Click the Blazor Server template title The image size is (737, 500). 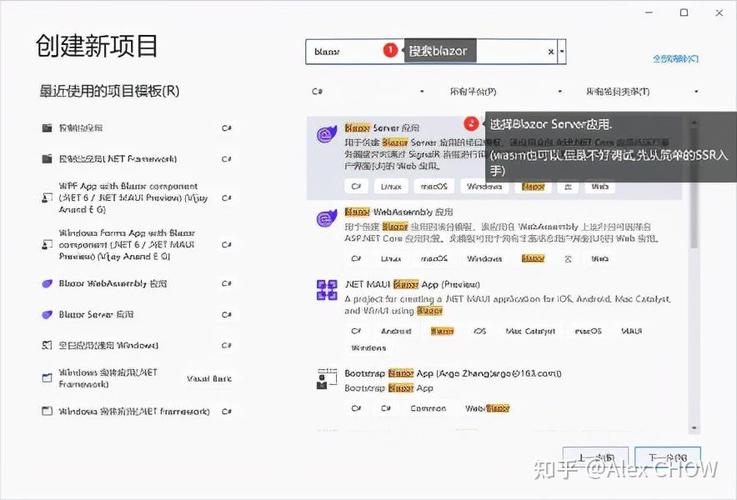[x=382, y=128]
